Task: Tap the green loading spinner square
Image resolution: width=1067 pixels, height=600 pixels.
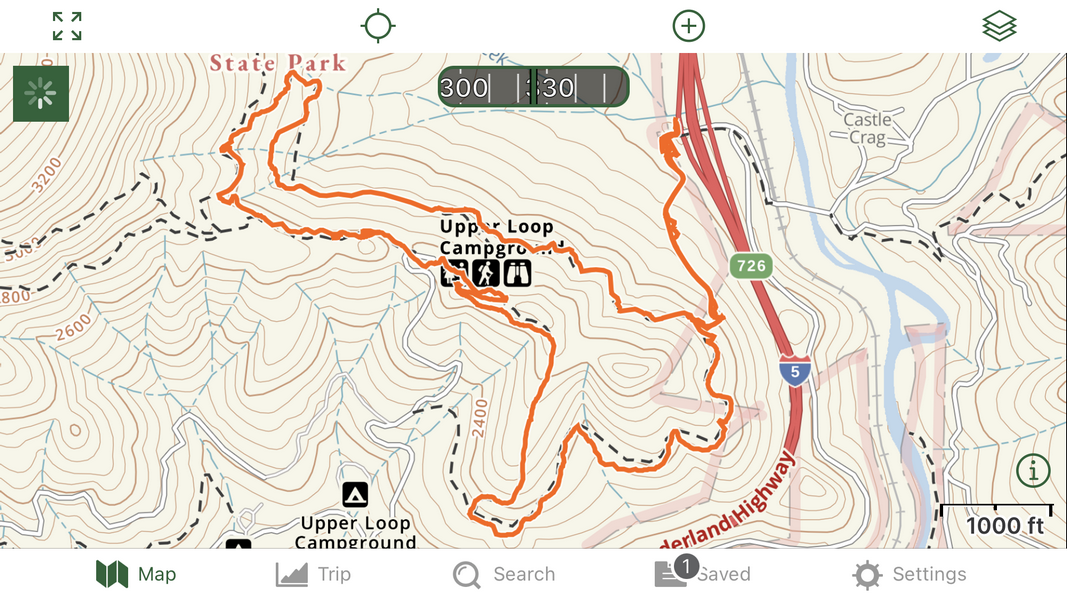Action: [41, 93]
